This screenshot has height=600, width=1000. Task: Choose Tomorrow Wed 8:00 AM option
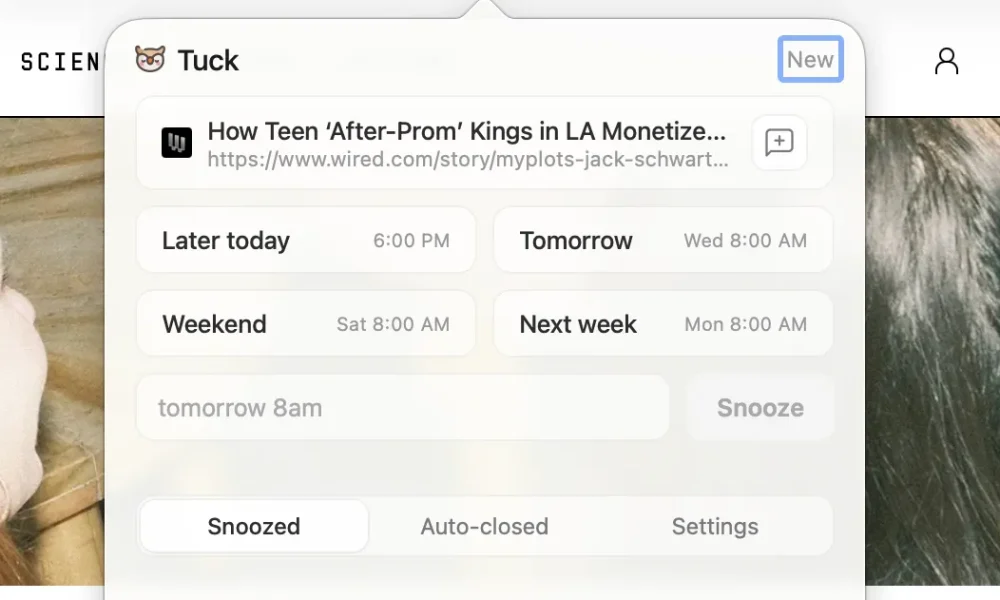(663, 240)
